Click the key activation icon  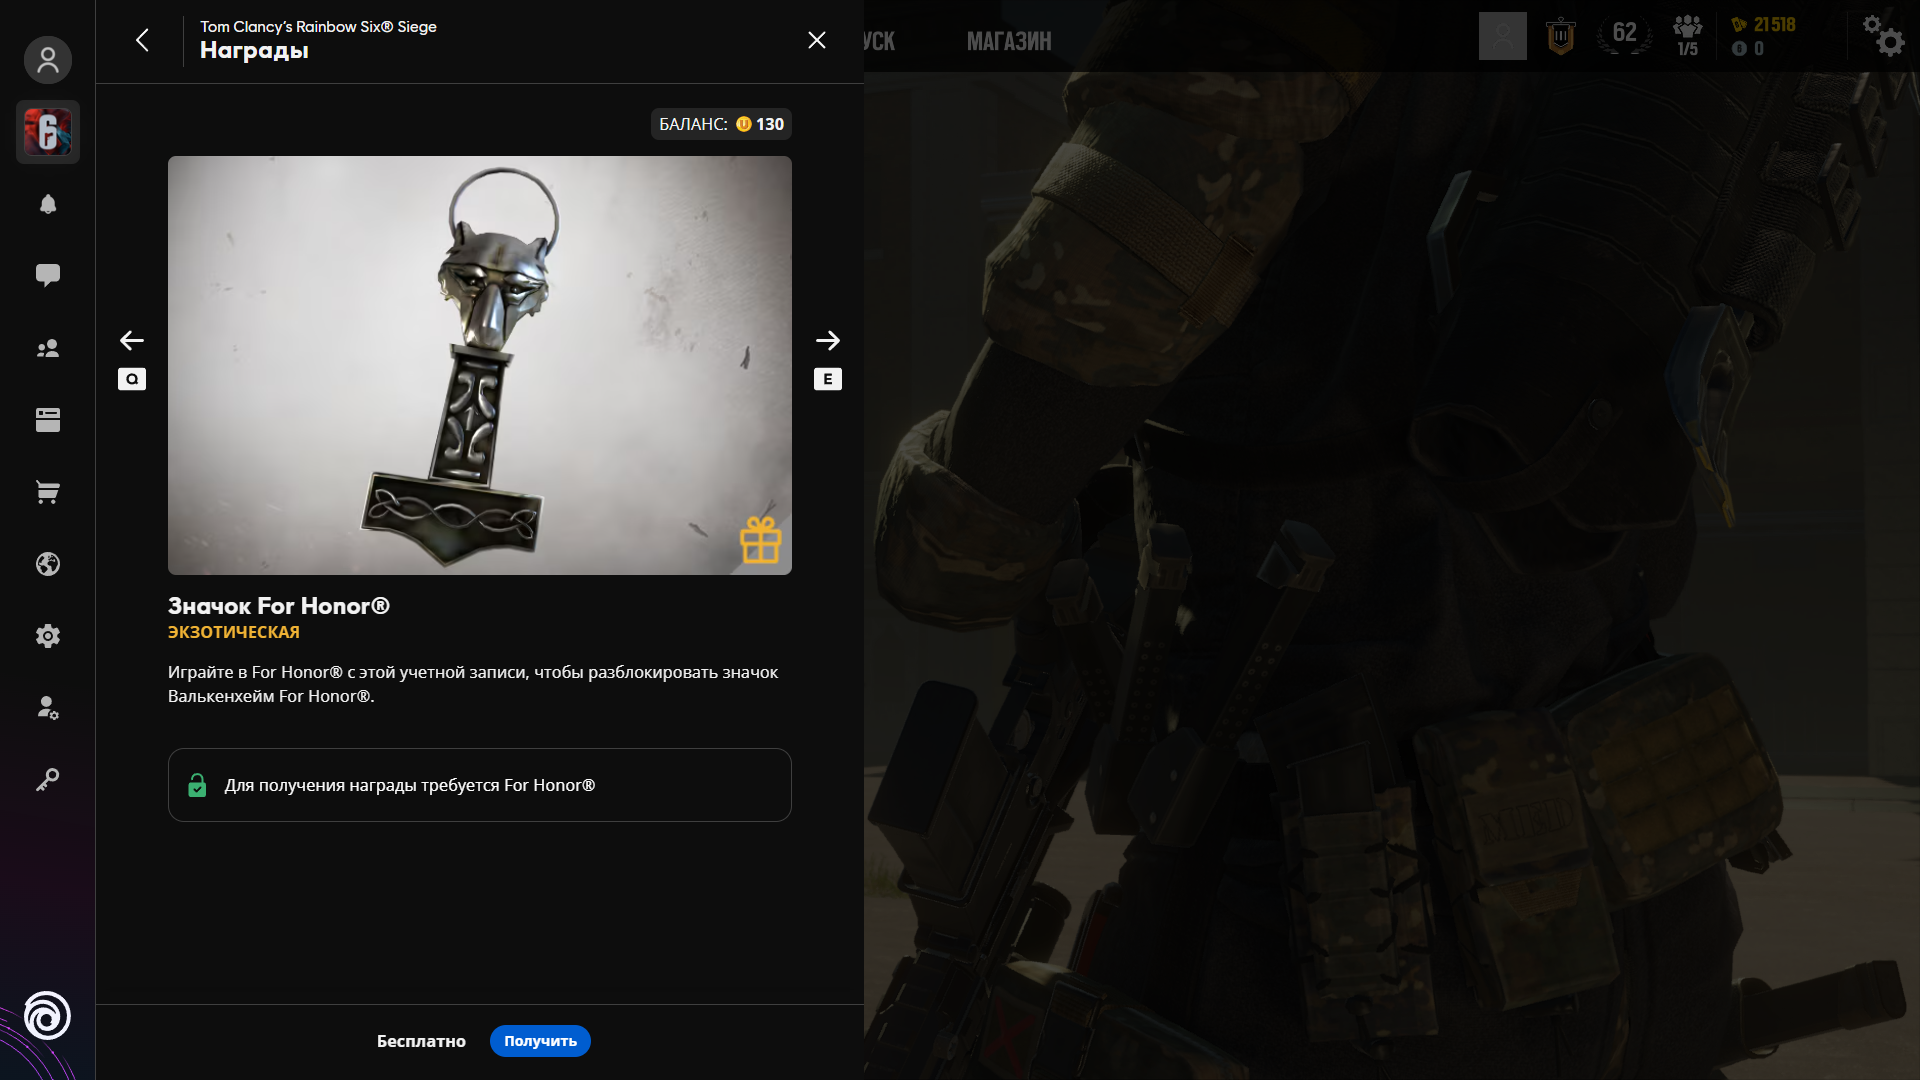(x=48, y=779)
